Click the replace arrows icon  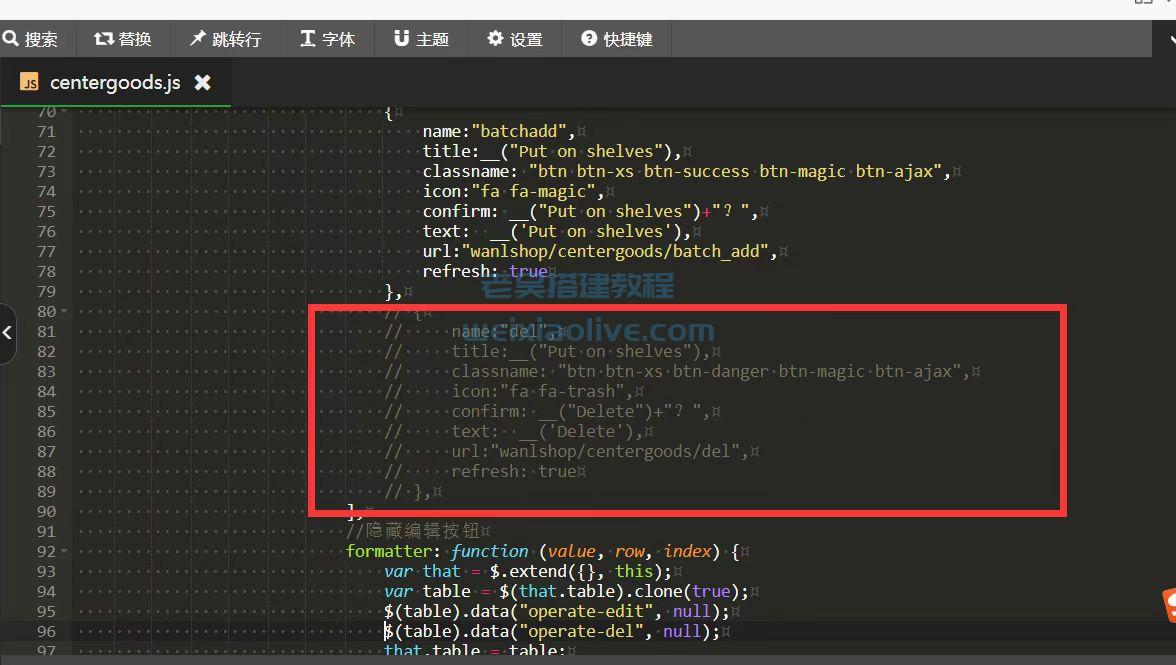[x=103, y=39]
